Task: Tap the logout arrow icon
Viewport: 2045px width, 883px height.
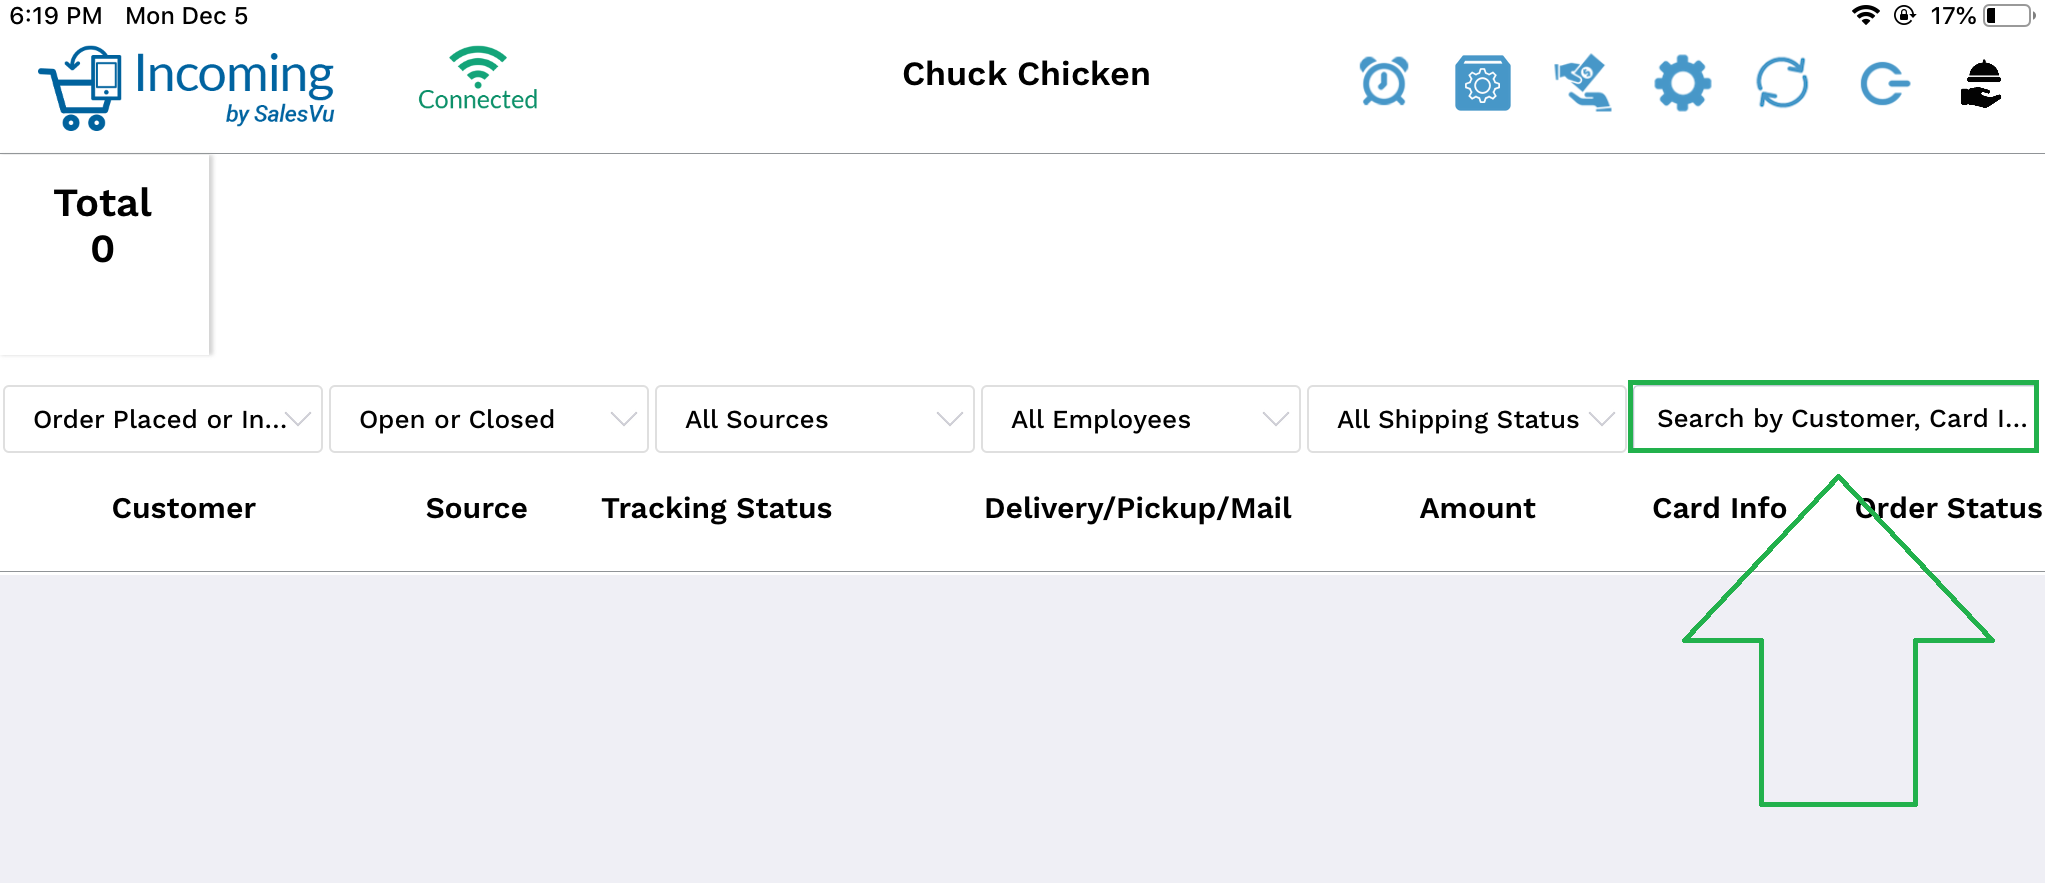Action: pos(1884,83)
